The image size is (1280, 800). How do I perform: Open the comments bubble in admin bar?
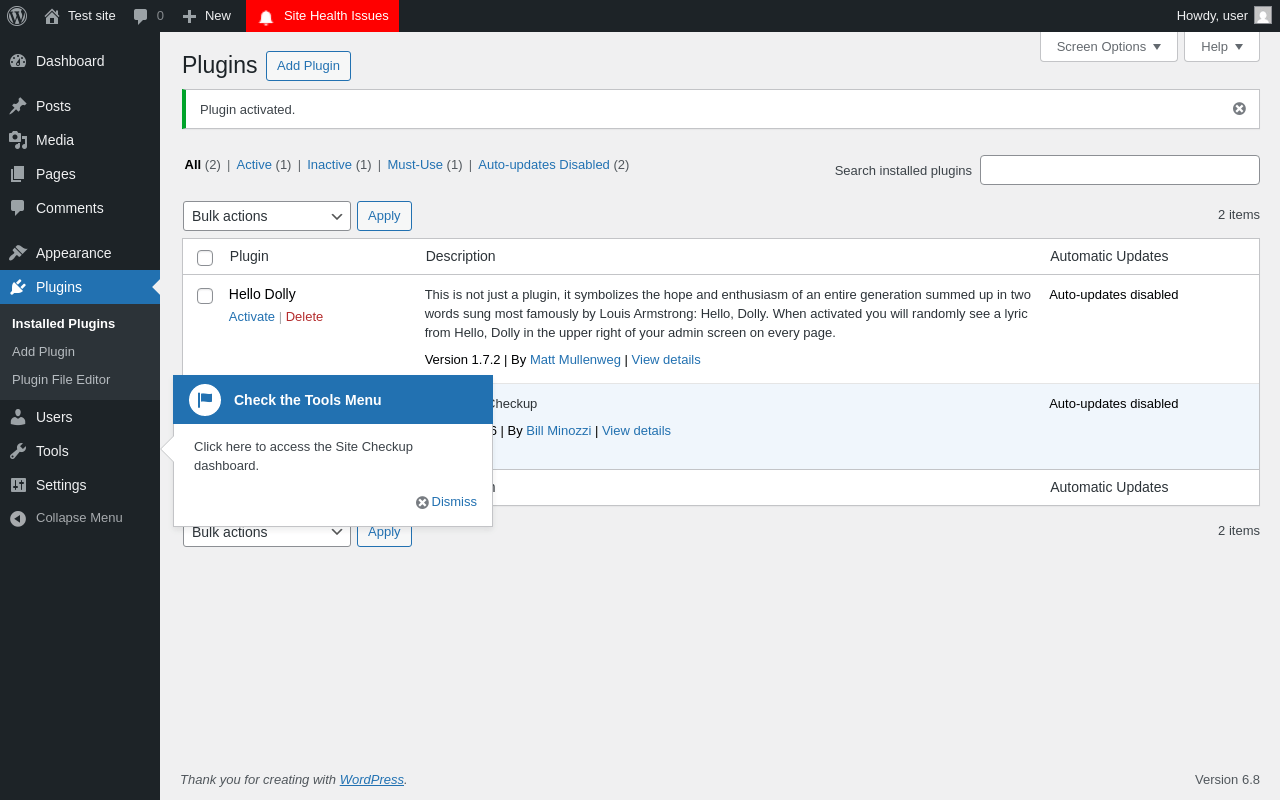[141, 16]
